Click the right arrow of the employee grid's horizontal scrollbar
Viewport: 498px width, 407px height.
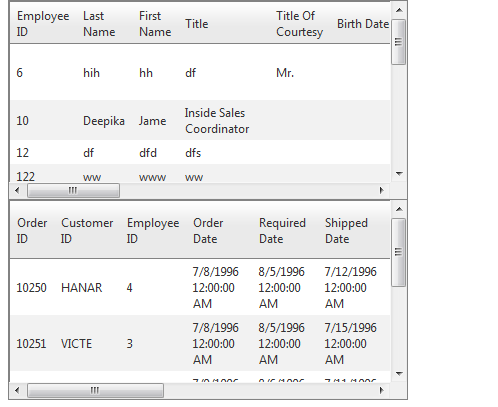382,191
